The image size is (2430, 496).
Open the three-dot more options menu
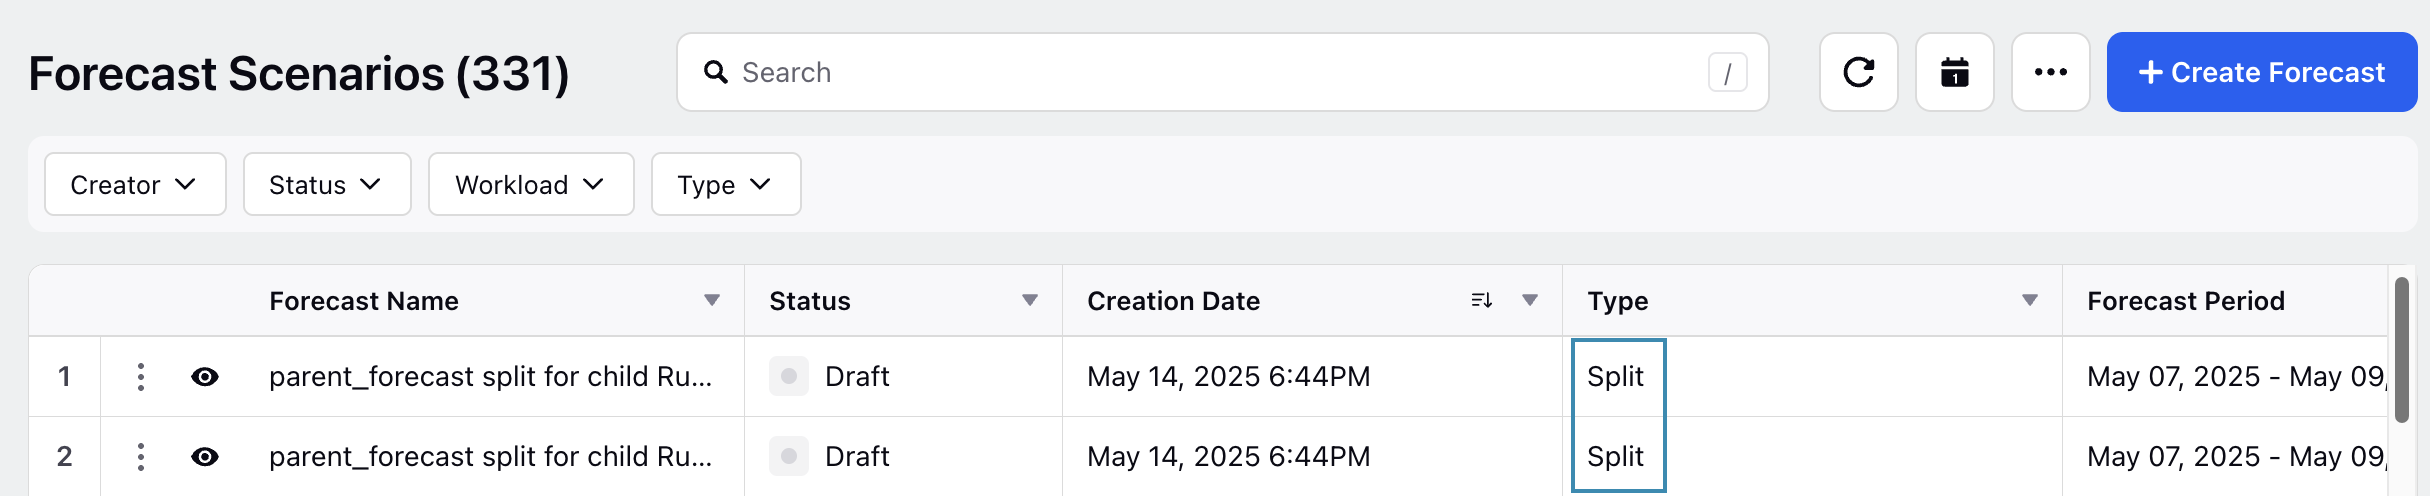click(x=2050, y=72)
